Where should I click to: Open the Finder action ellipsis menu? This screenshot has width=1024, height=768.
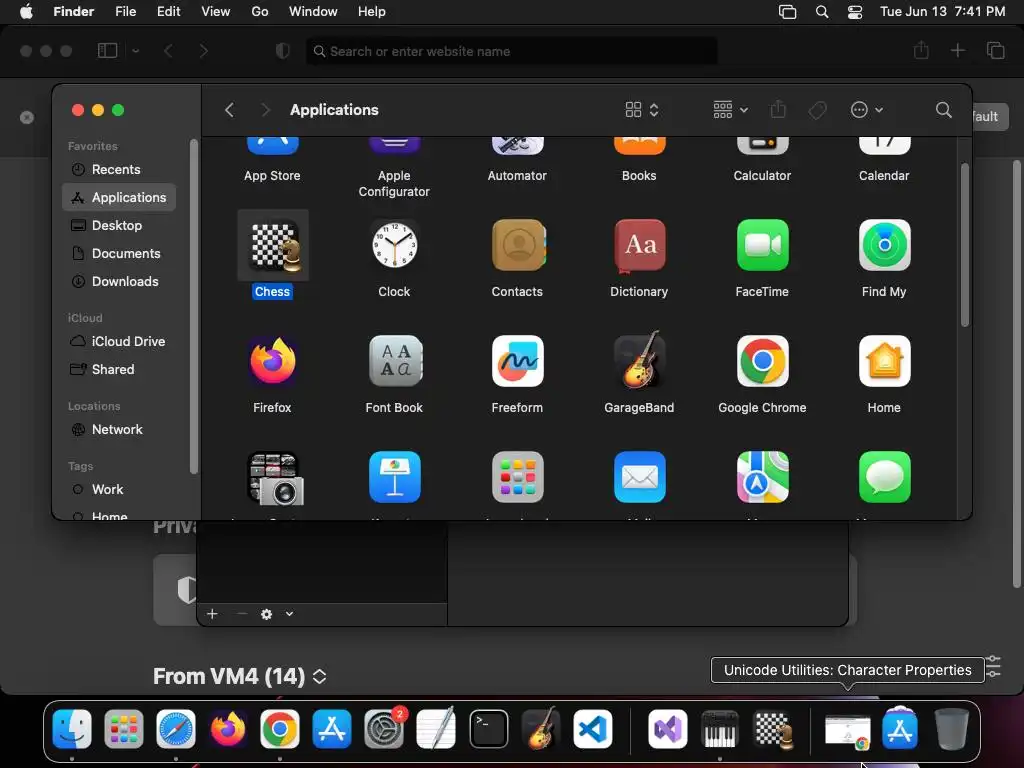click(867, 110)
